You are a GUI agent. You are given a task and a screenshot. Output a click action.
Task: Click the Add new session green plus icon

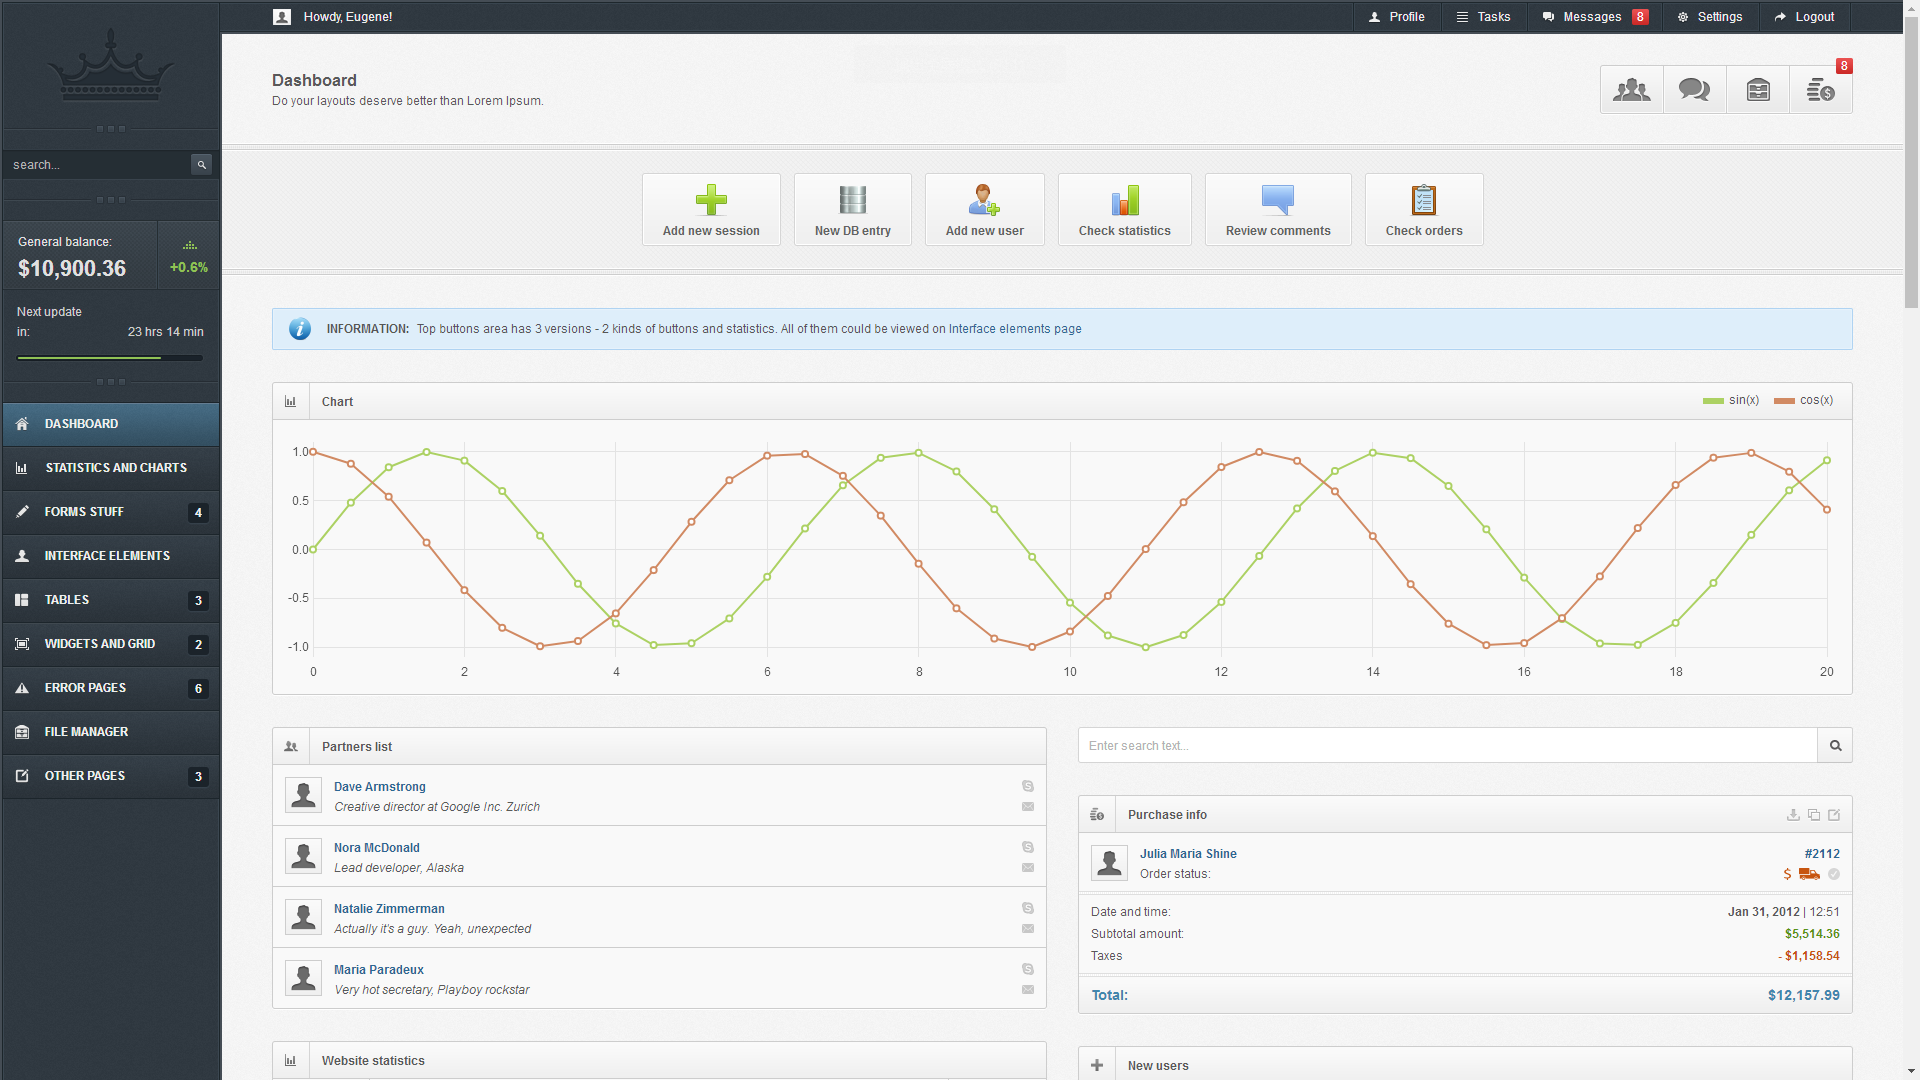click(x=711, y=200)
